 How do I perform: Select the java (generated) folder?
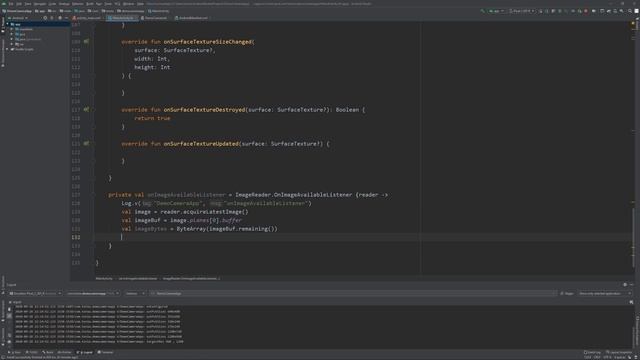click(x=28, y=39)
